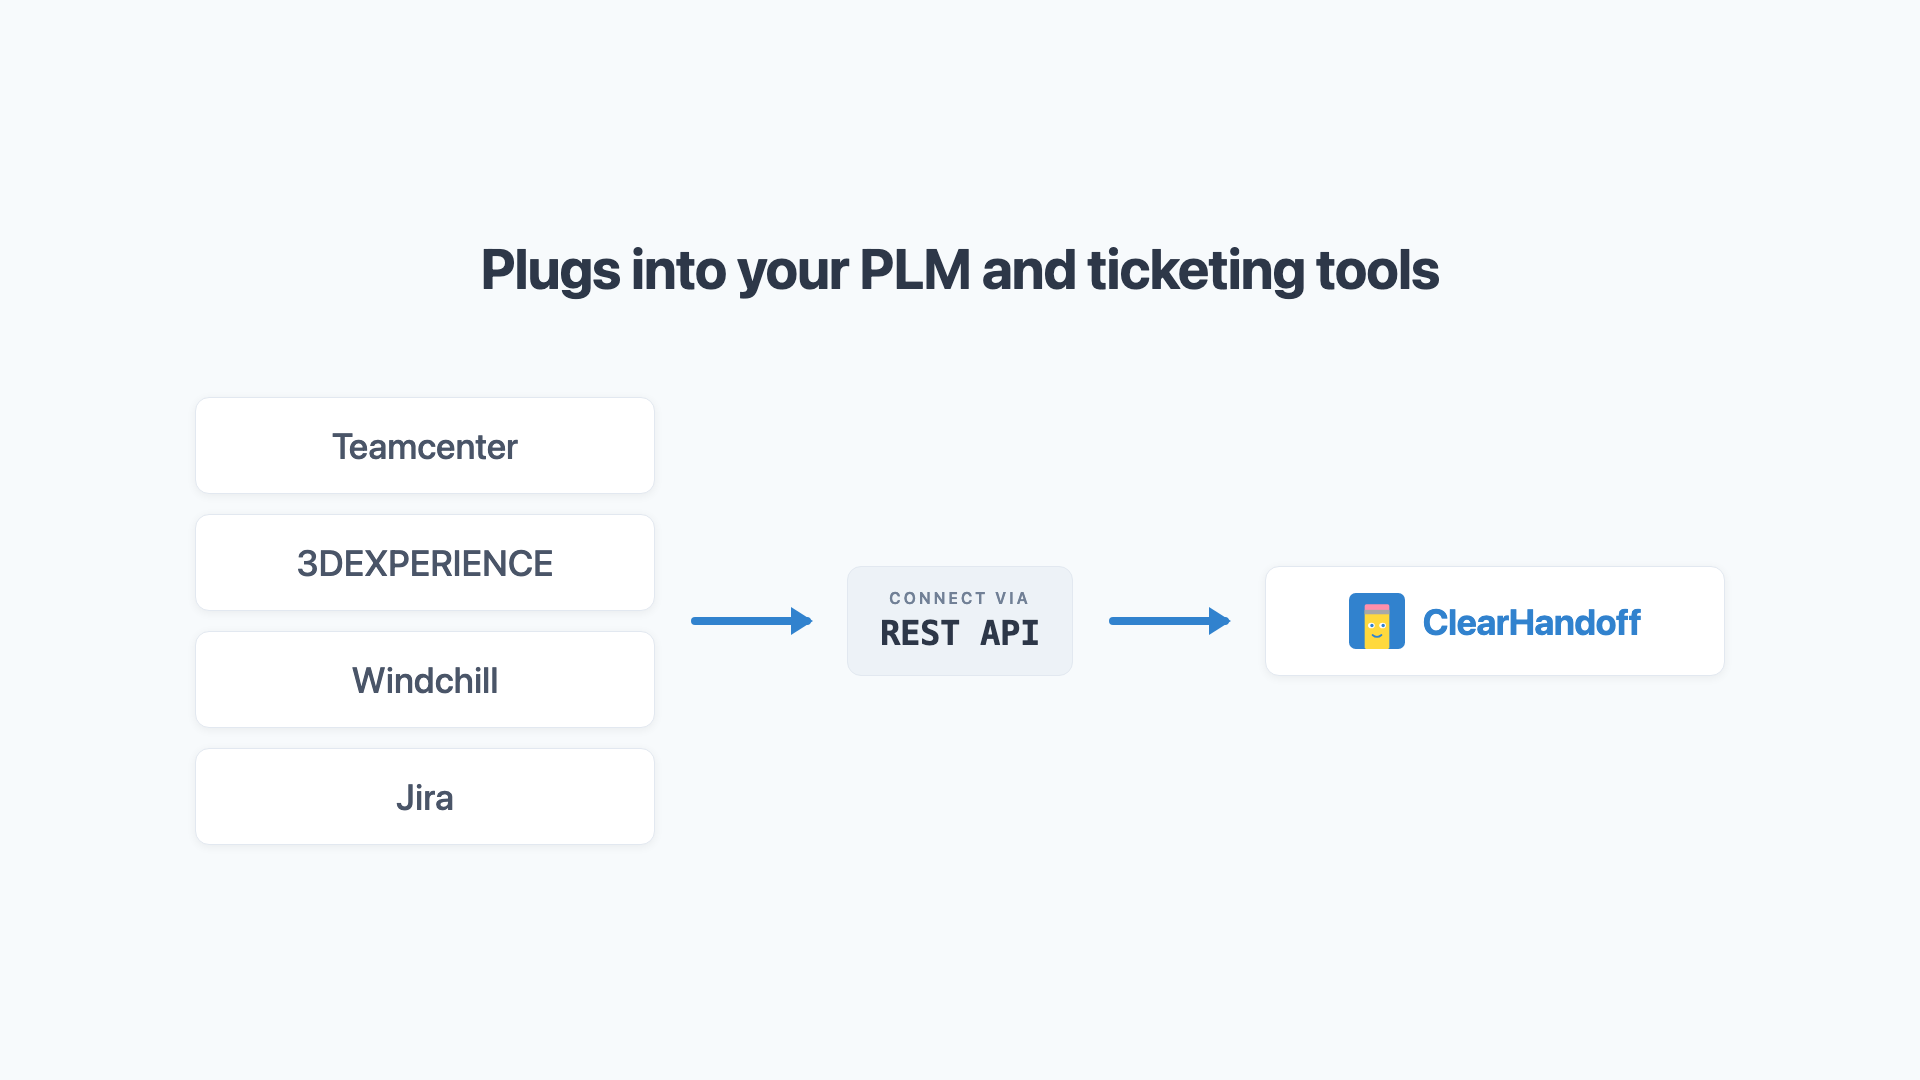
Task: Select the Teamcenter card
Action: tap(425, 446)
